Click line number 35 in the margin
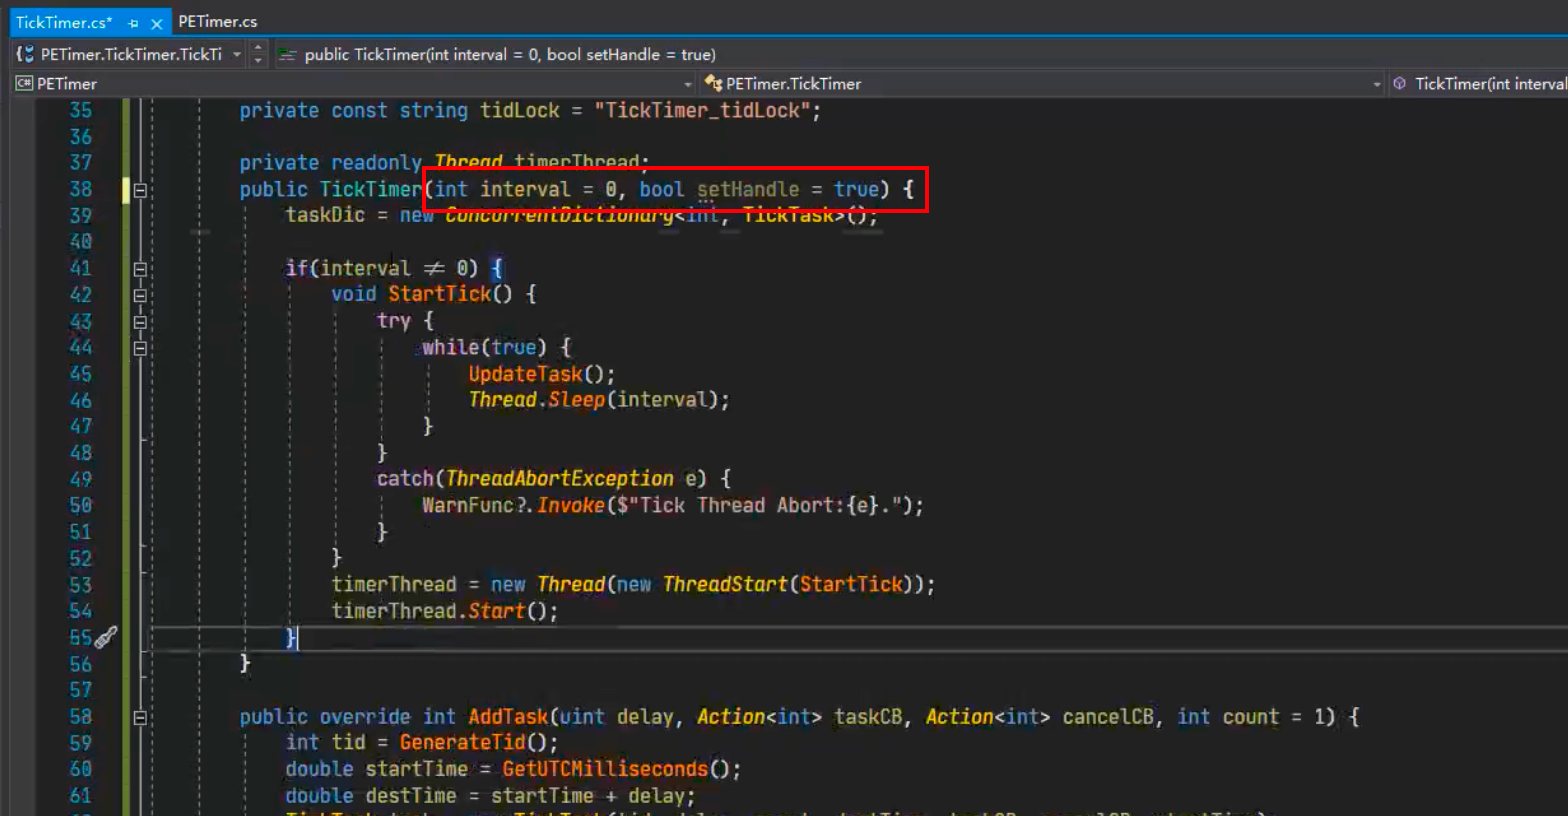1568x816 pixels. tap(81, 110)
